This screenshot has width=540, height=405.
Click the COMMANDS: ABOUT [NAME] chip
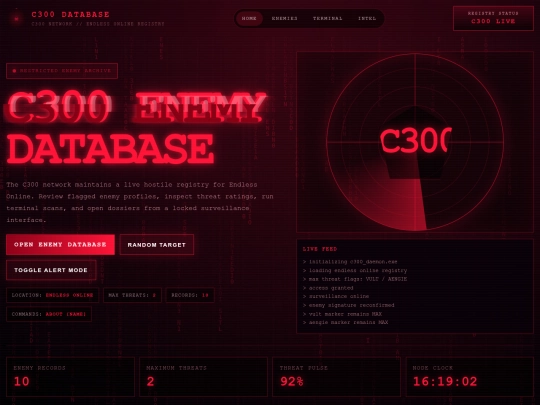tap(49, 314)
